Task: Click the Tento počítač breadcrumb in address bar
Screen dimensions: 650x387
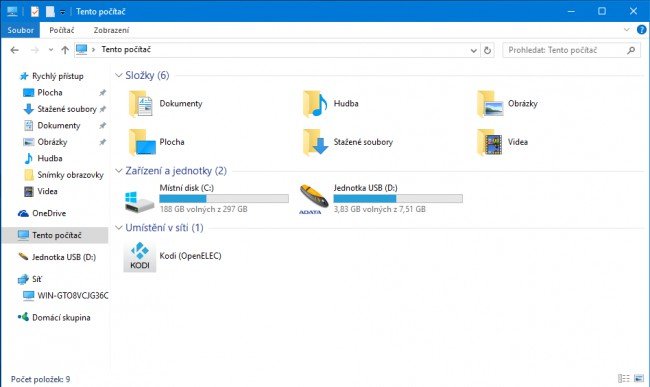Action: point(126,50)
